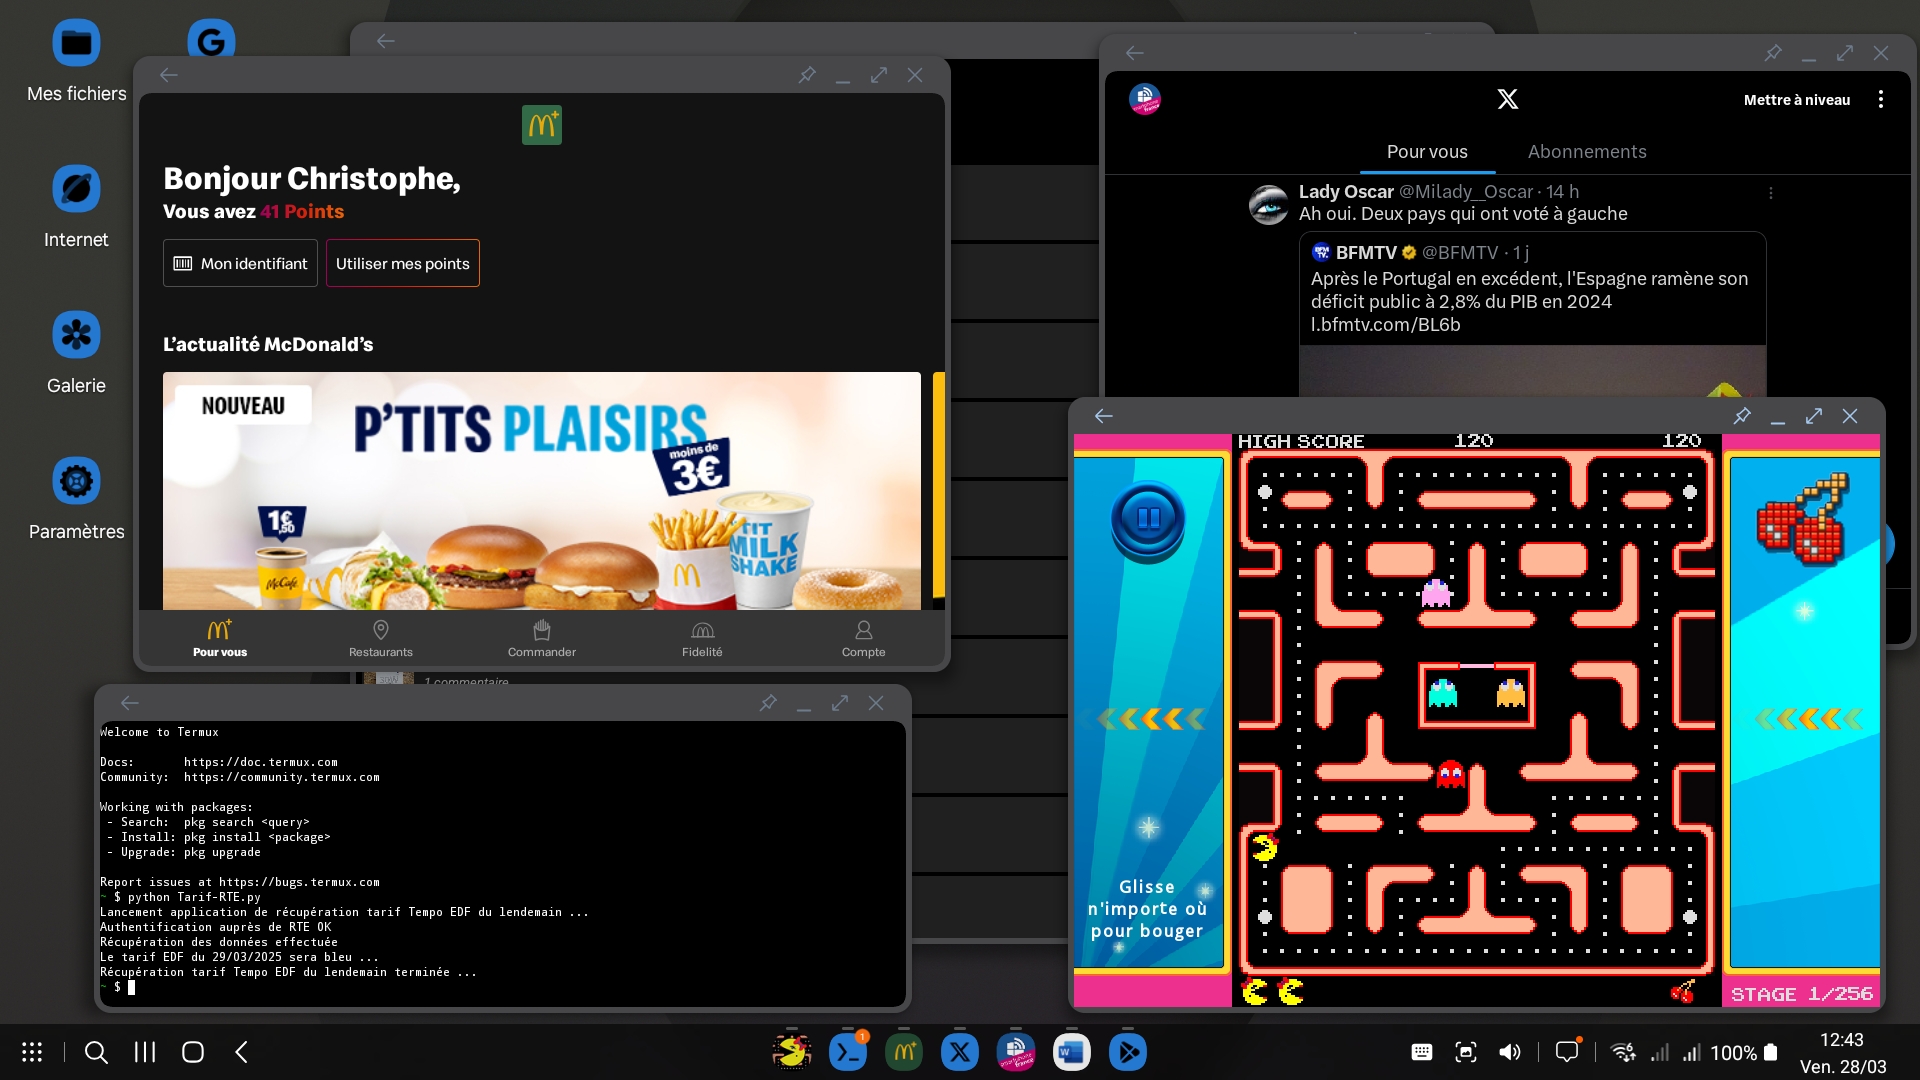The width and height of the screenshot is (1920, 1080).
Task: Click X logo in header
Action: [1508, 99]
